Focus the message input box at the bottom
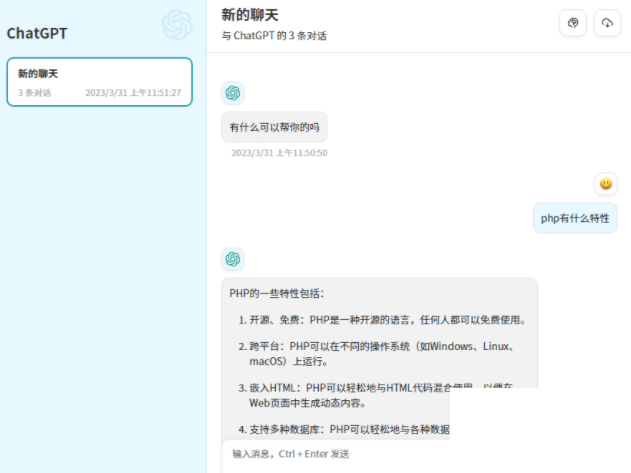 (420, 454)
